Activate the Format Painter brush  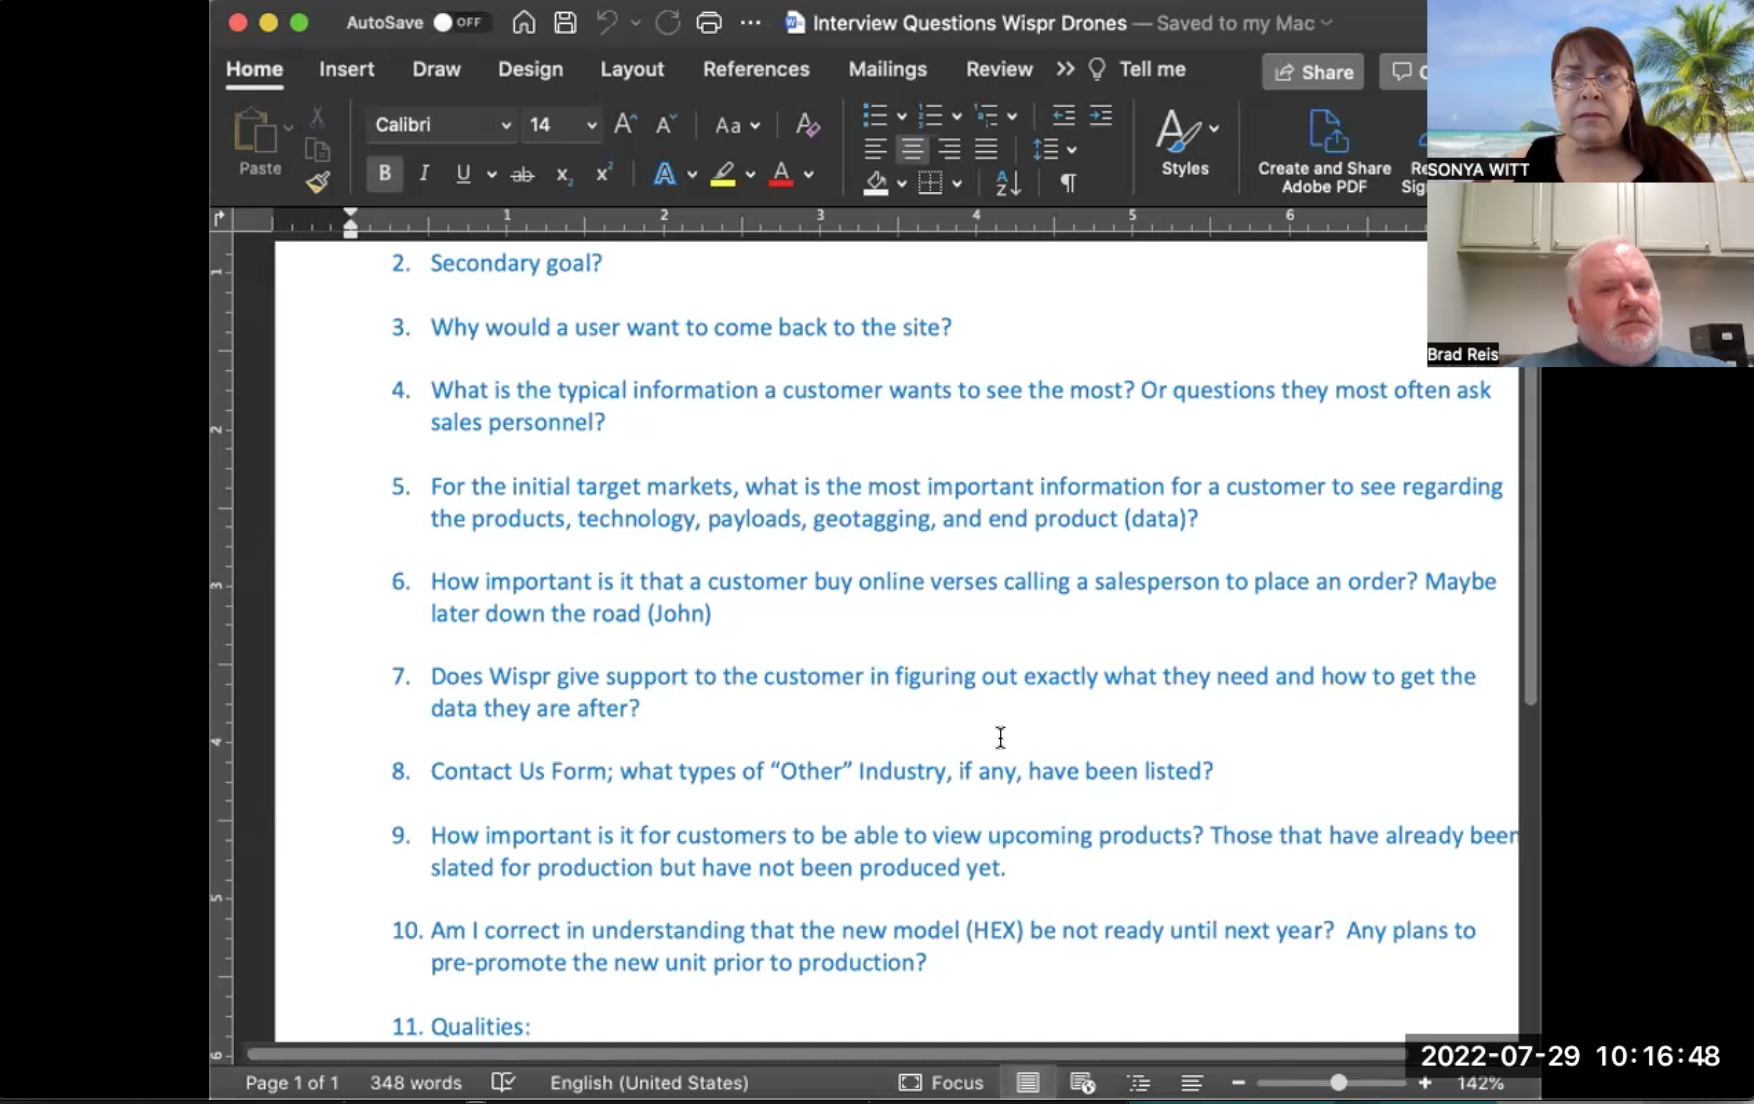pos(318,182)
